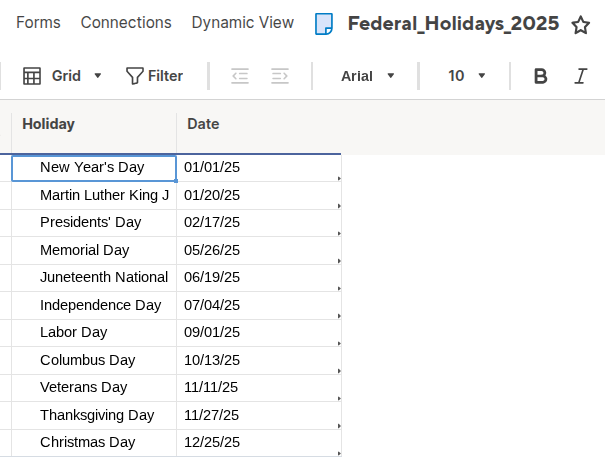Open the Forms menu

[x=38, y=22]
